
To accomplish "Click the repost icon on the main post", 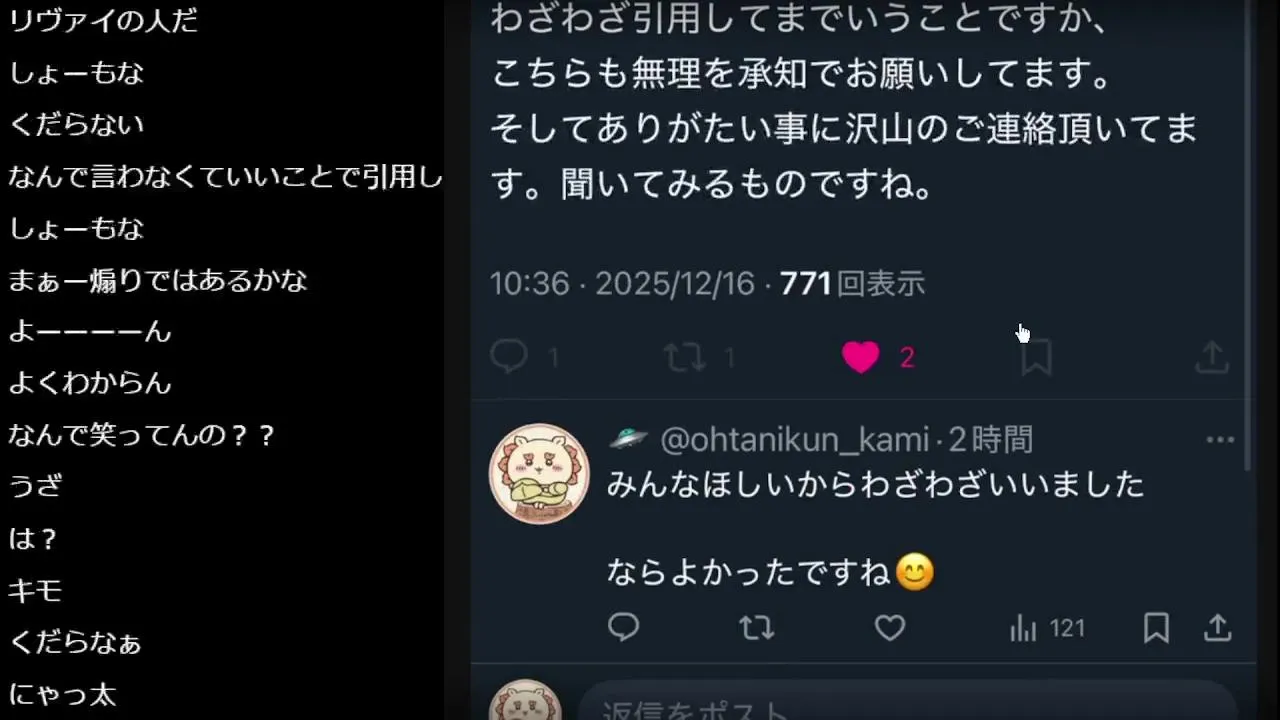I will pos(686,357).
